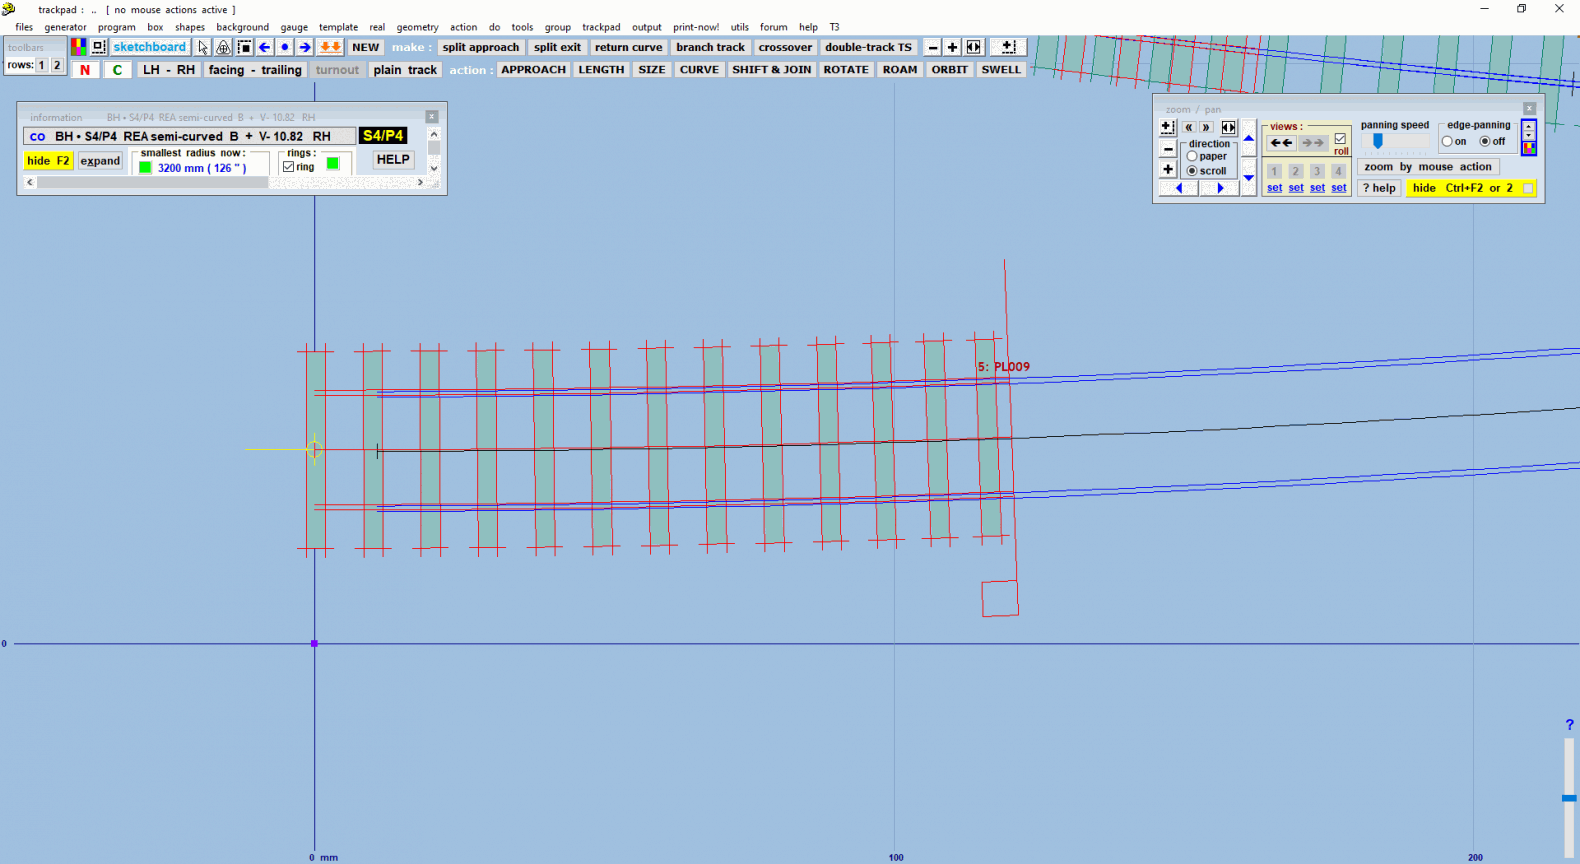Viewport: 1580px width, 864px height.
Task: Open the output menu
Action: [646, 27]
